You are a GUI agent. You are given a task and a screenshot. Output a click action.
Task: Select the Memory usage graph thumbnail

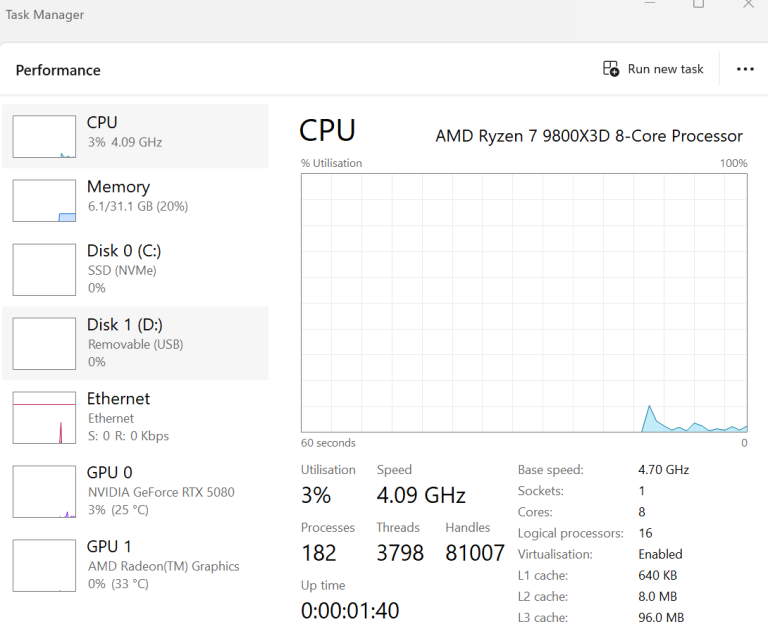[44, 201]
